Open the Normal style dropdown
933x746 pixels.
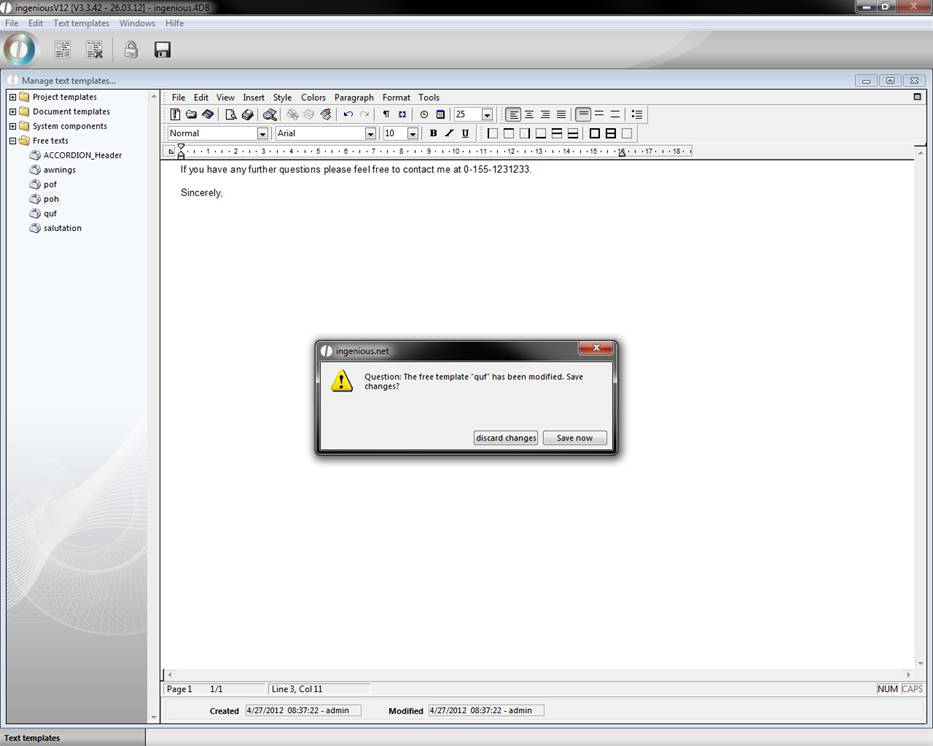tap(263, 133)
